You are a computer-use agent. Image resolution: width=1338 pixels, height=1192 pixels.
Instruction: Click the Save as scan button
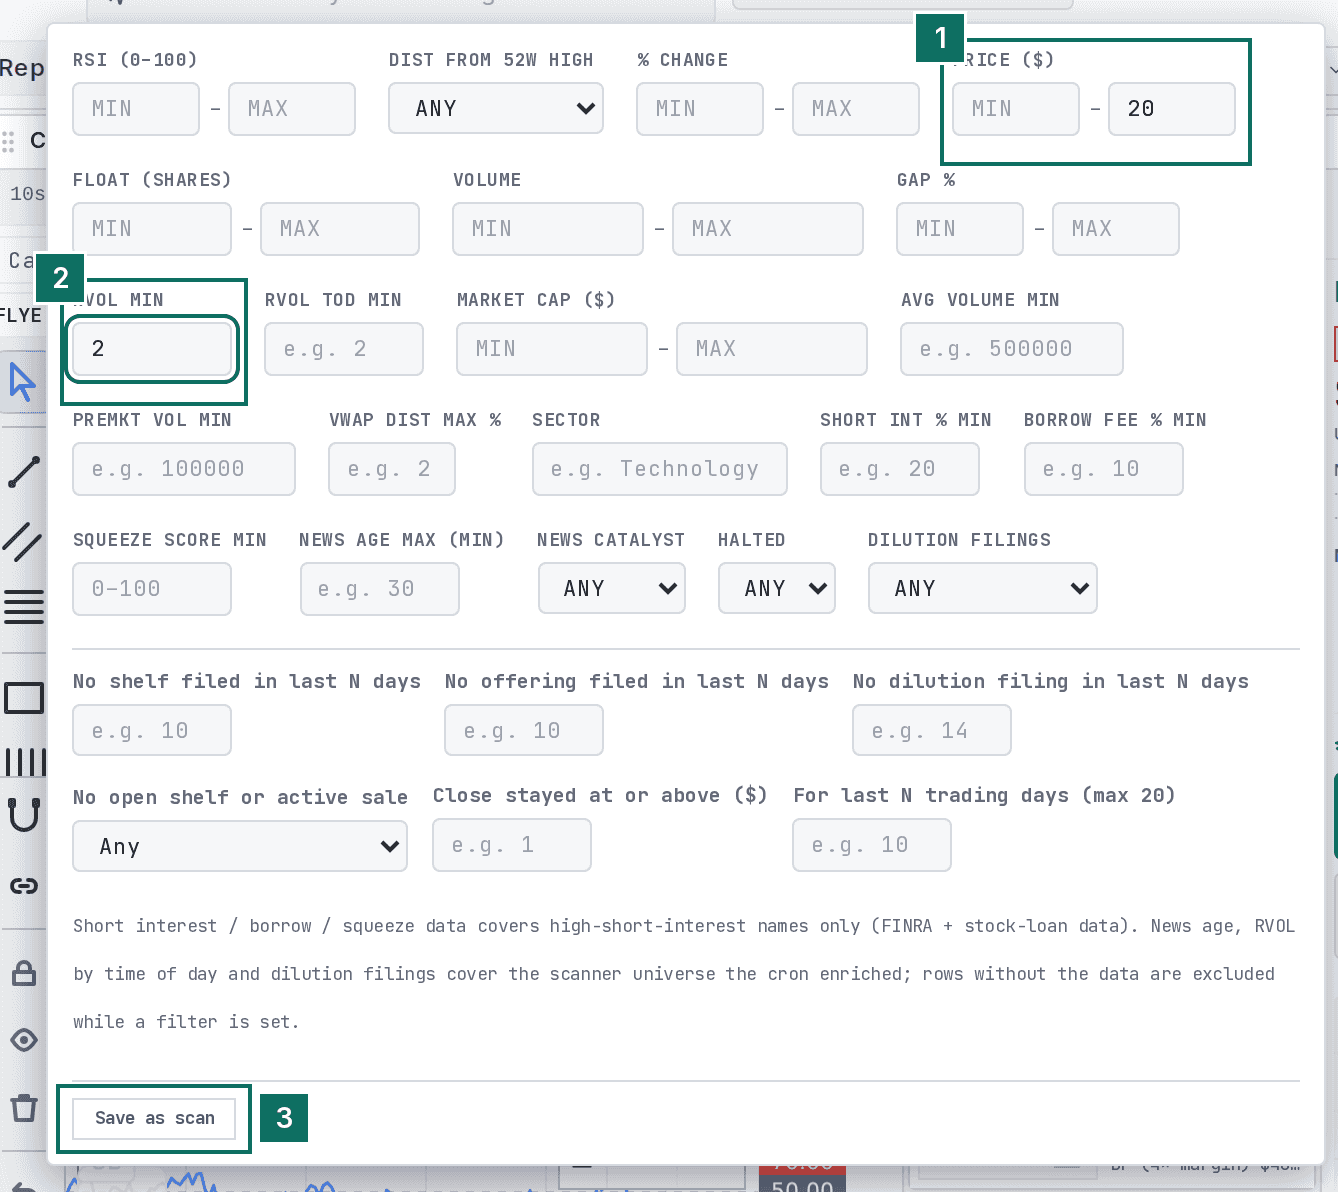(x=155, y=1118)
